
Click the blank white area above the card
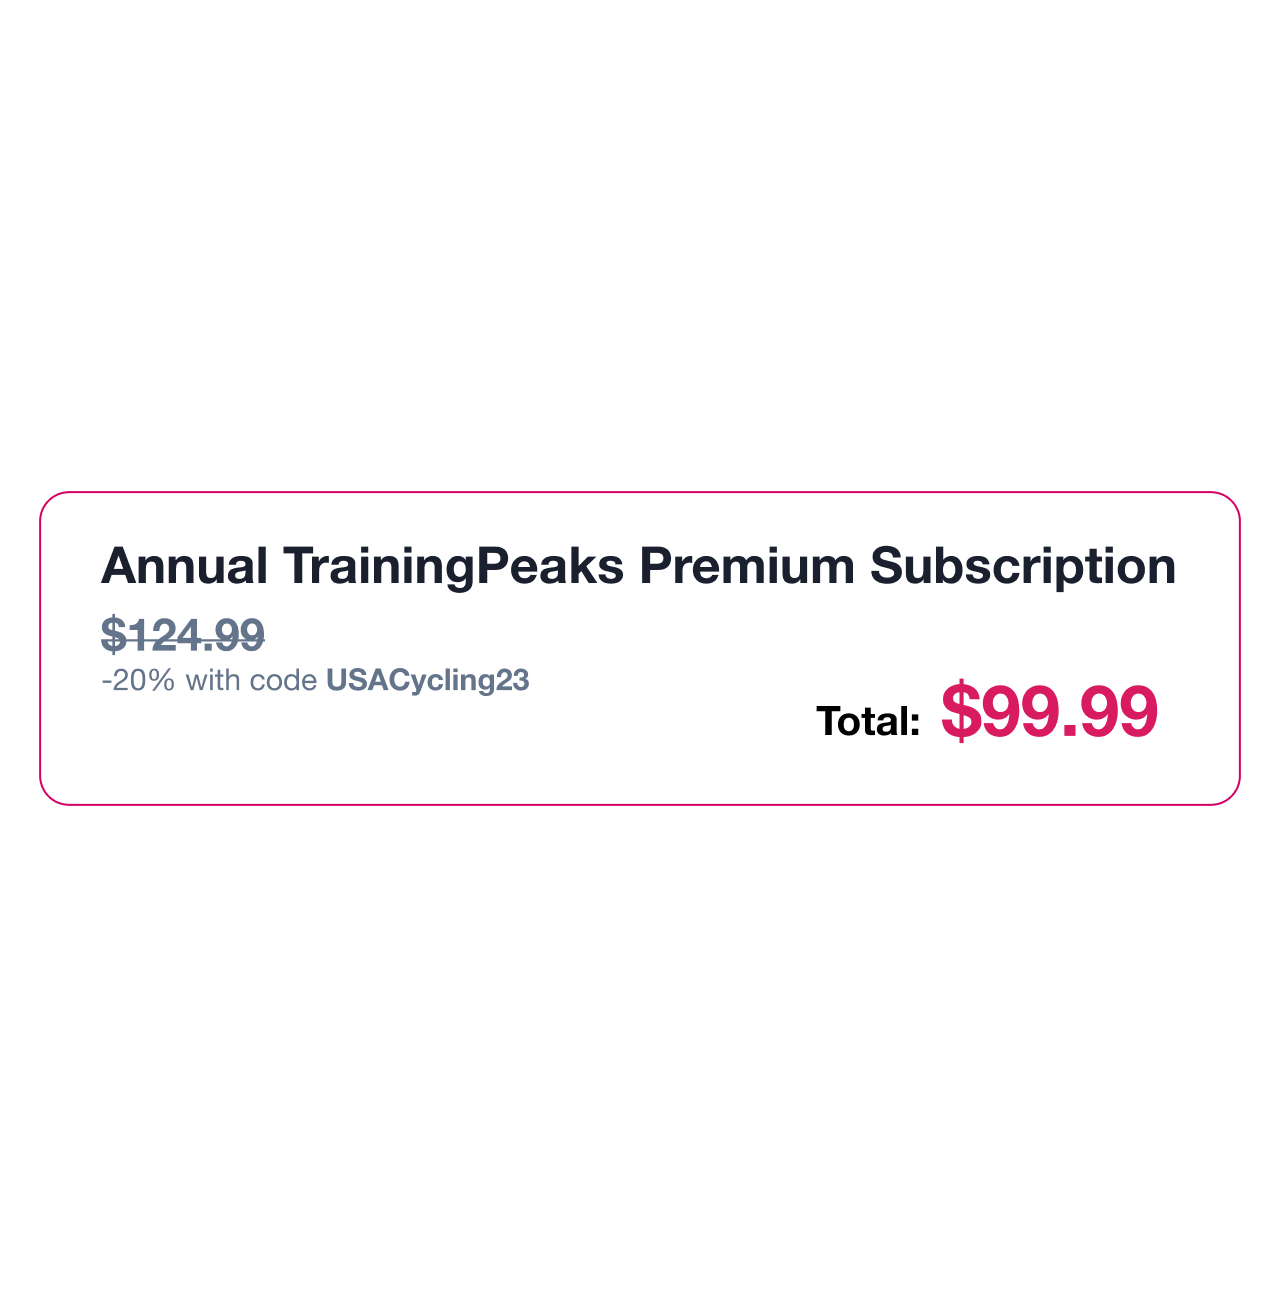coord(640,250)
